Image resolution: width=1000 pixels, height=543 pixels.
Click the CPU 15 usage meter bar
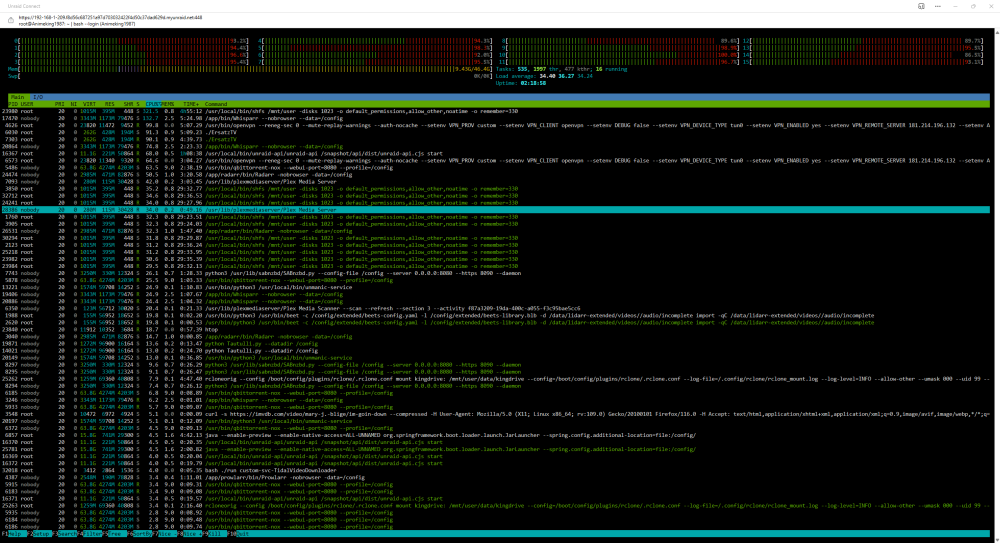point(863,62)
